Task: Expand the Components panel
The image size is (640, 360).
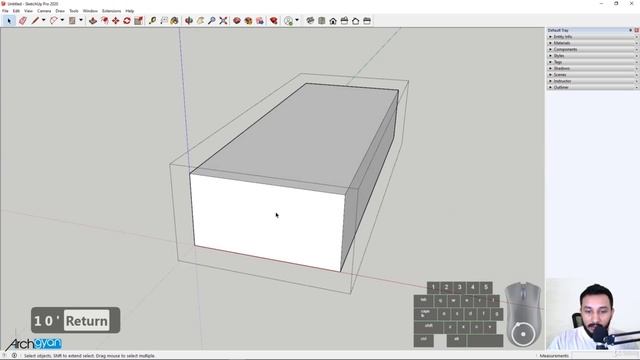Action: (591, 49)
